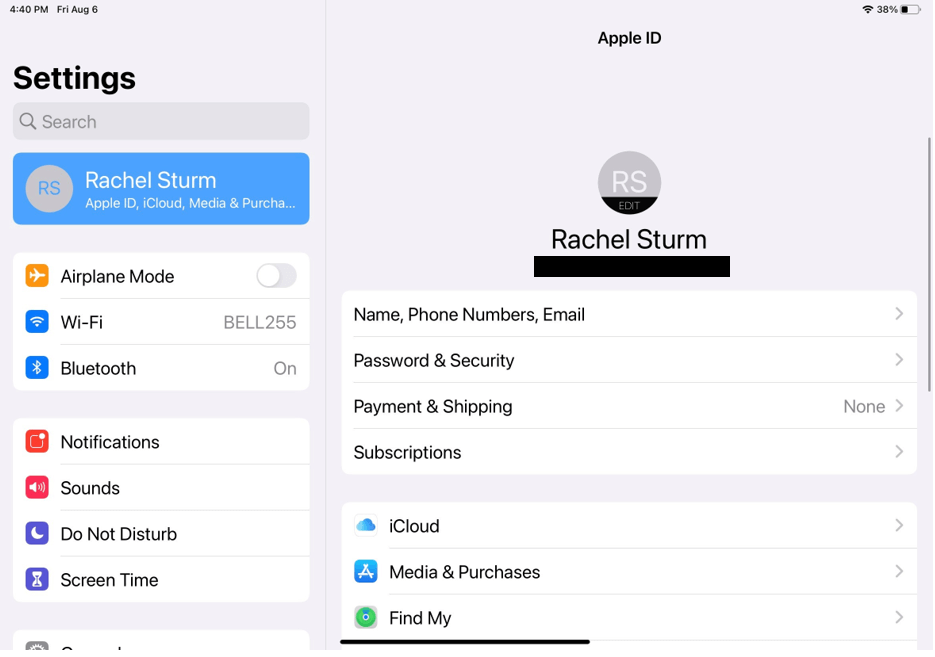935x657 pixels.
Task: Open Do Not Disturb settings row
Action: pos(161,534)
